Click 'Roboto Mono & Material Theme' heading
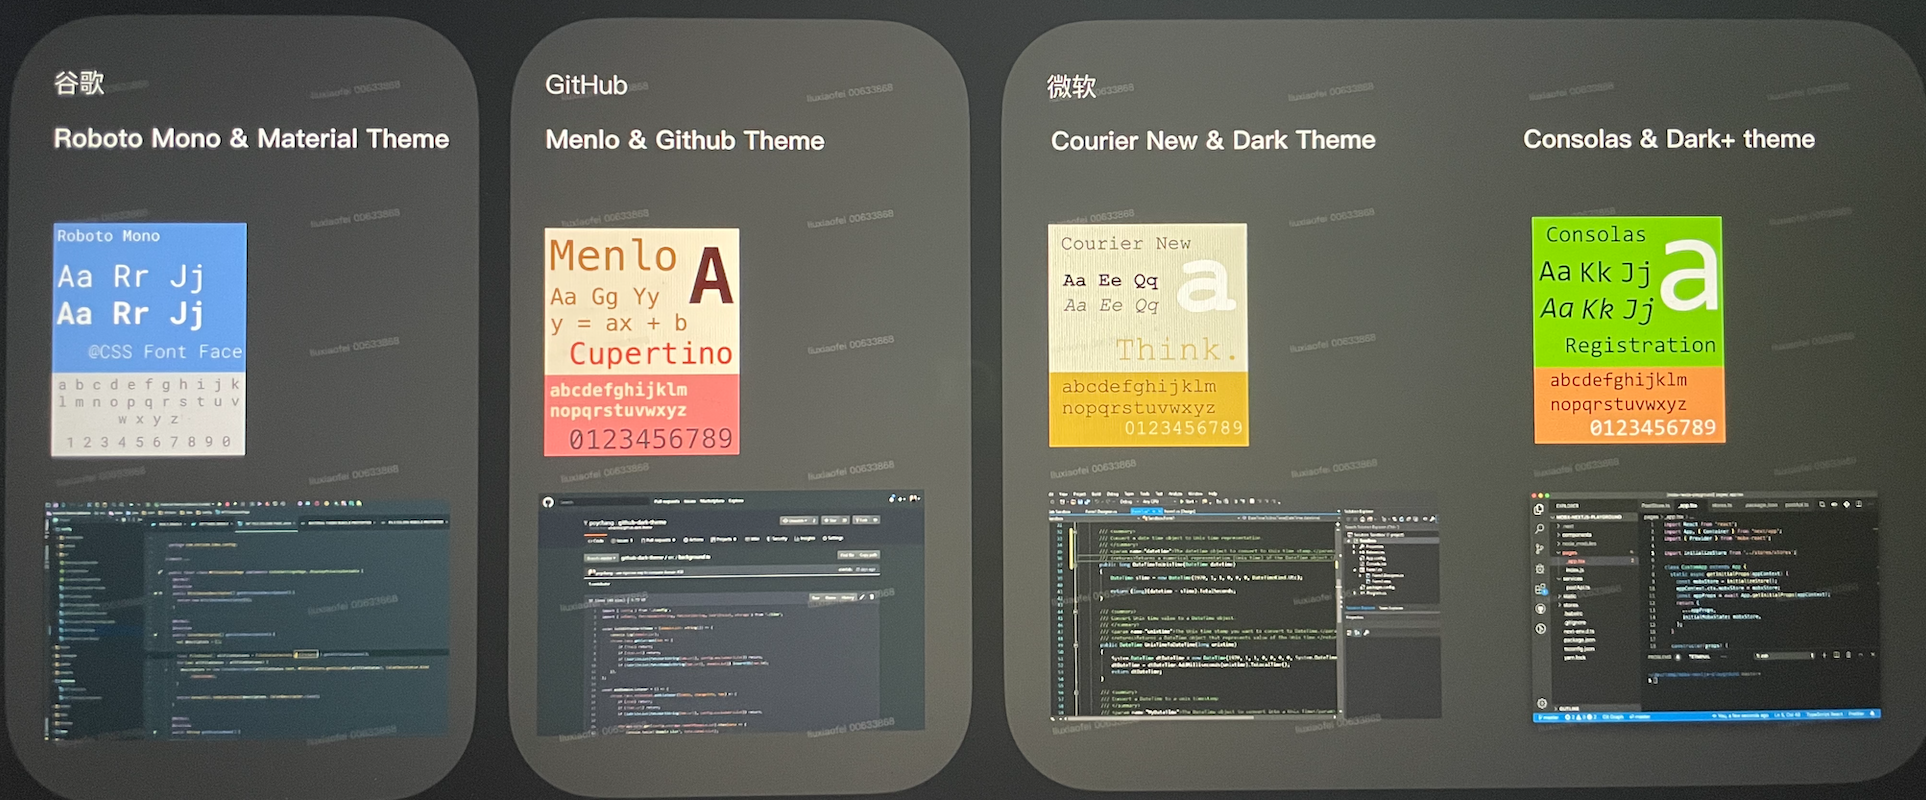 click(x=251, y=138)
